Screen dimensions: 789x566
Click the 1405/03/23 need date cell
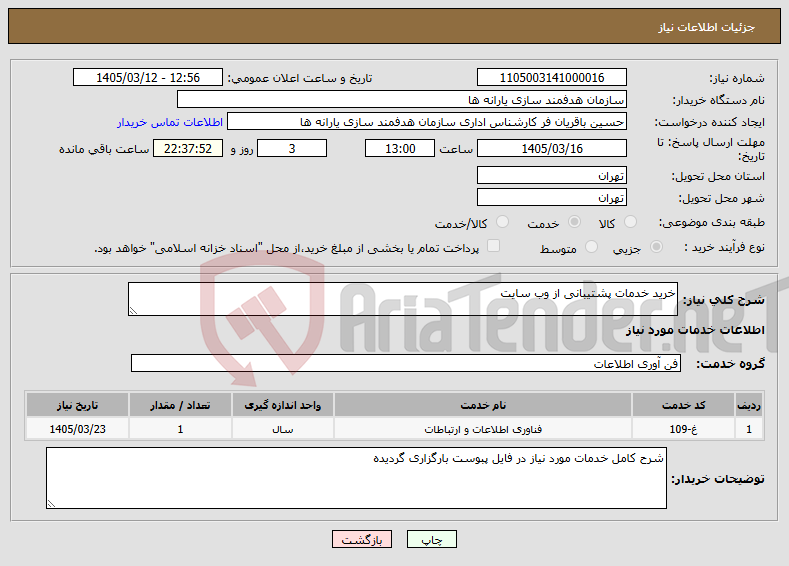tap(77, 429)
